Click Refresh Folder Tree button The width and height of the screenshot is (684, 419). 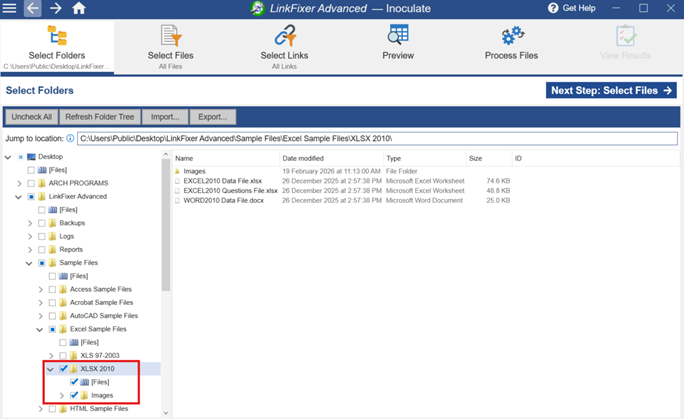(x=99, y=117)
